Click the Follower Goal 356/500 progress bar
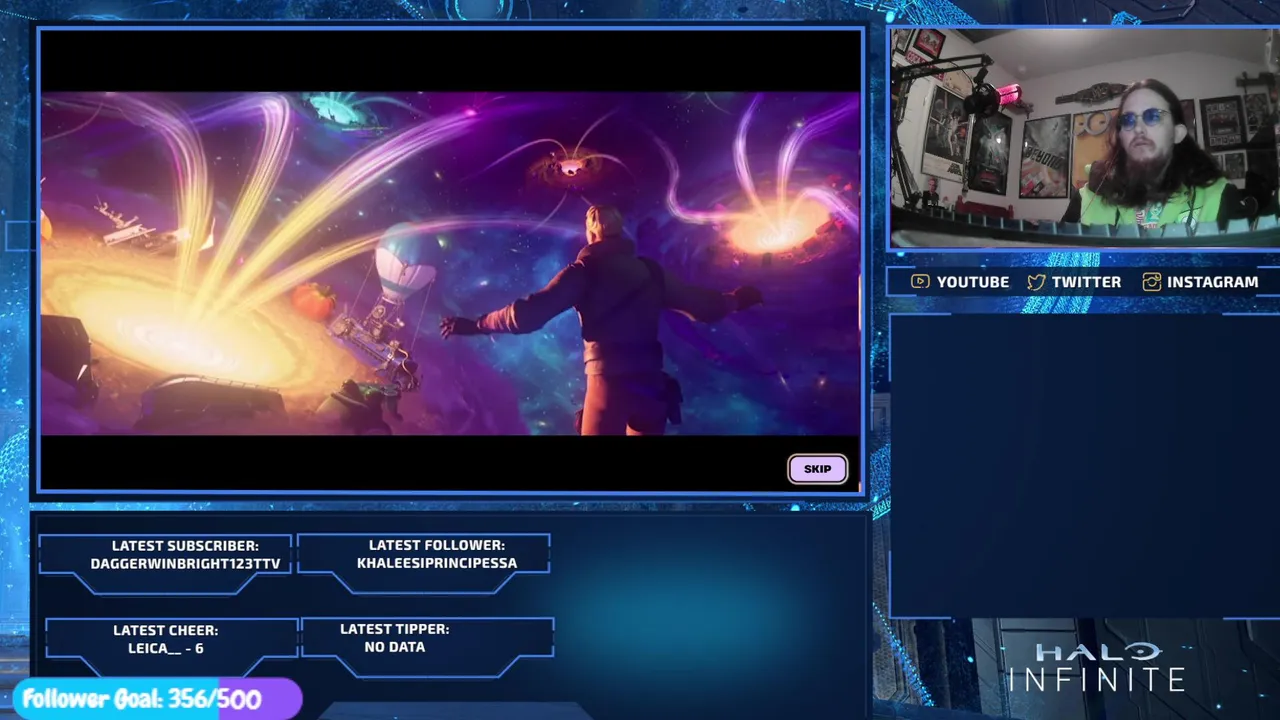The height and width of the screenshot is (720, 1280). tap(157, 699)
